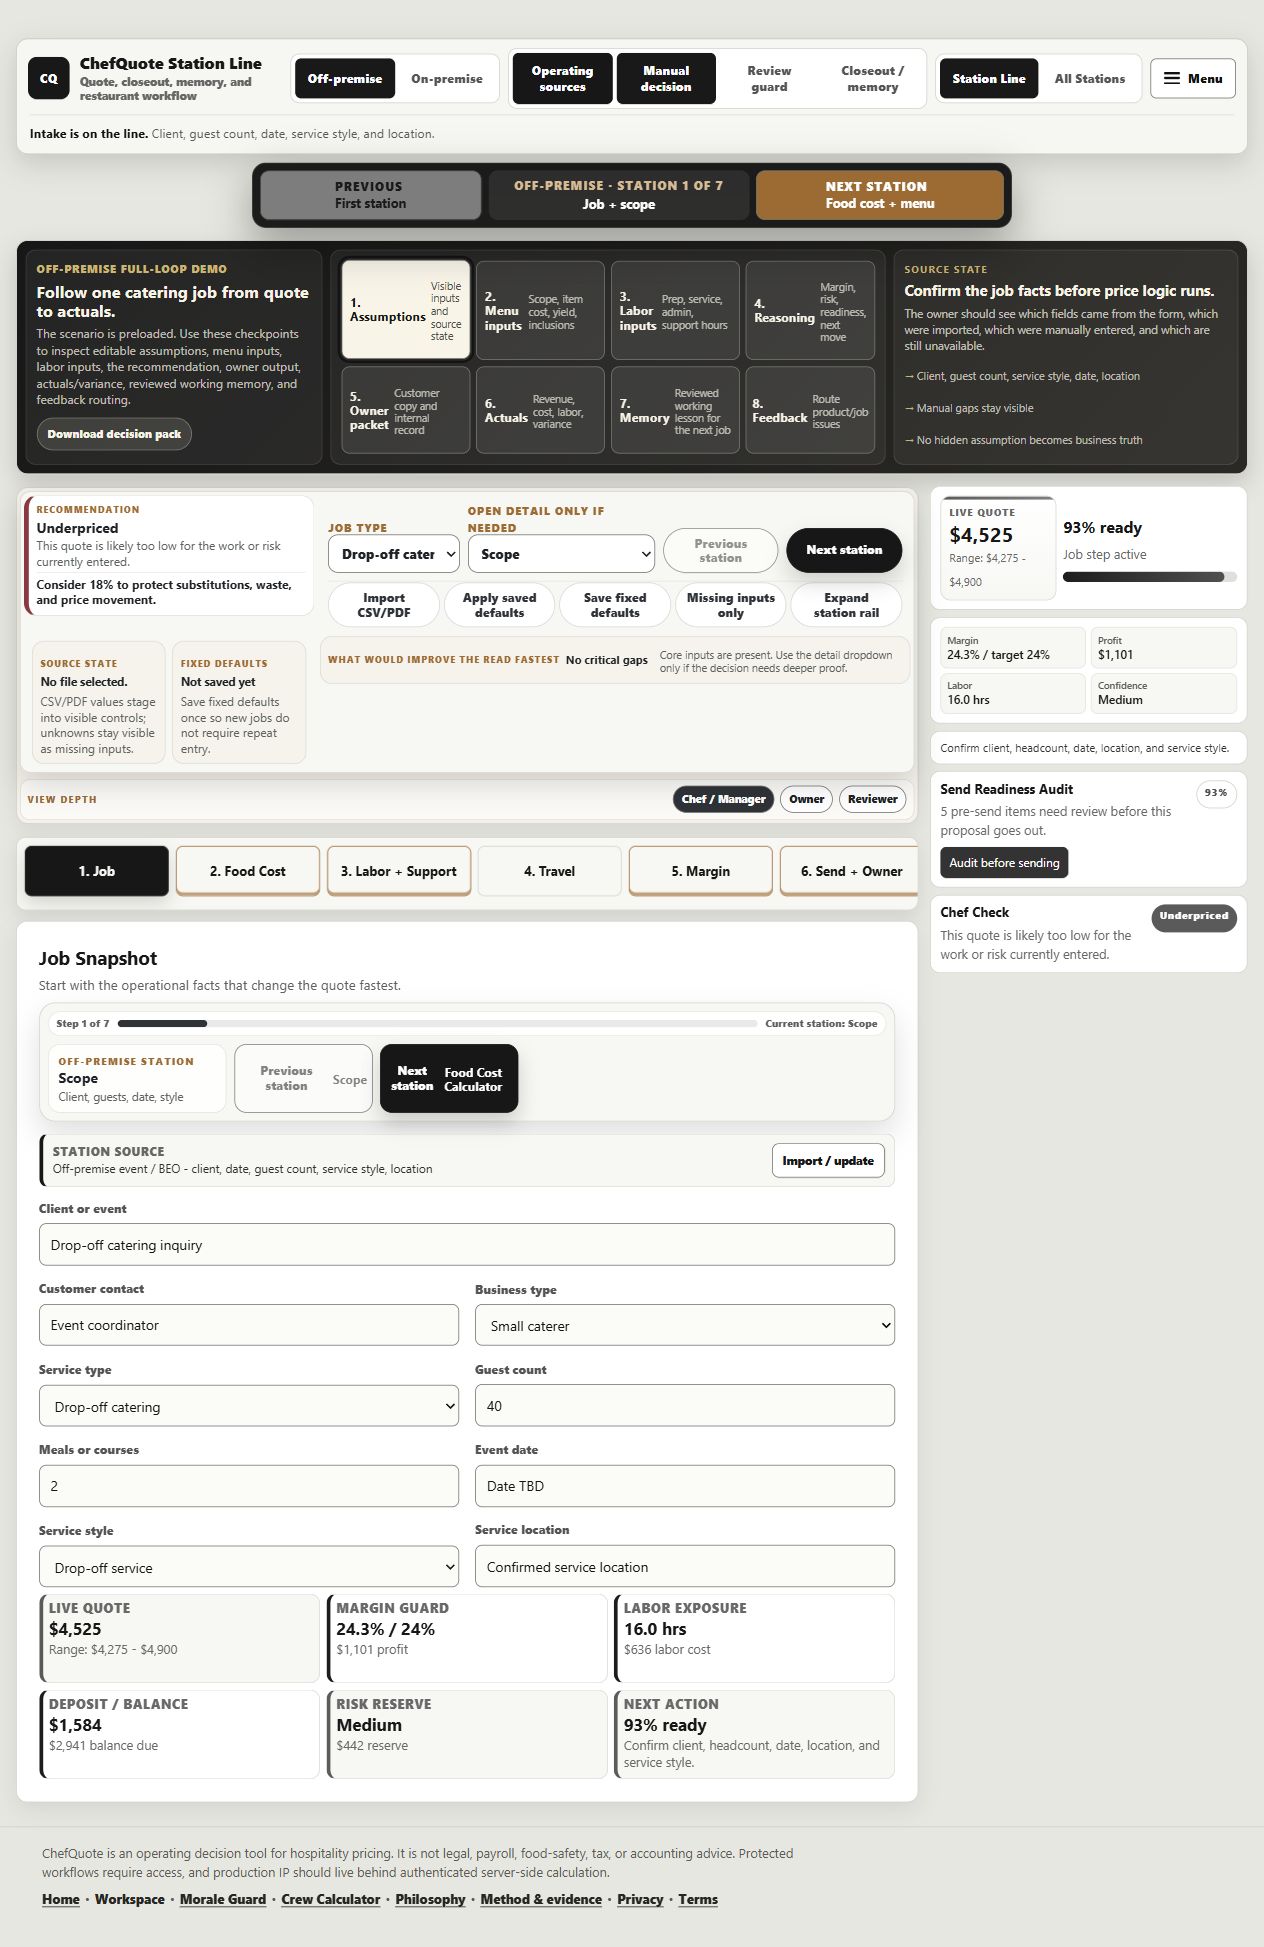Select checkpoint 6 Actuals card
1264x1947 pixels.
540,410
